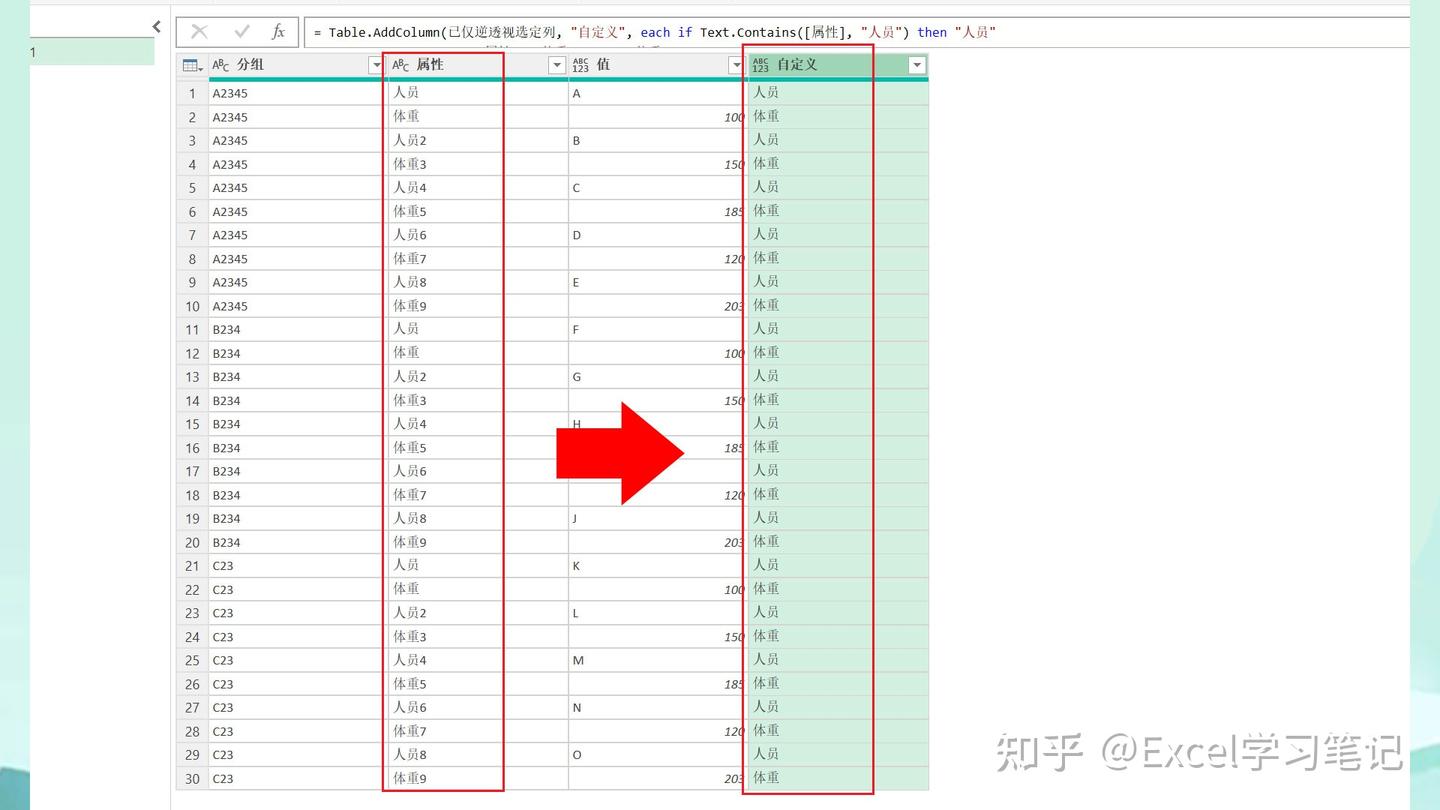Image resolution: width=1440 pixels, height=810 pixels.
Task: Click the 体重7 cell in row 28
Action: pos(477,731)
